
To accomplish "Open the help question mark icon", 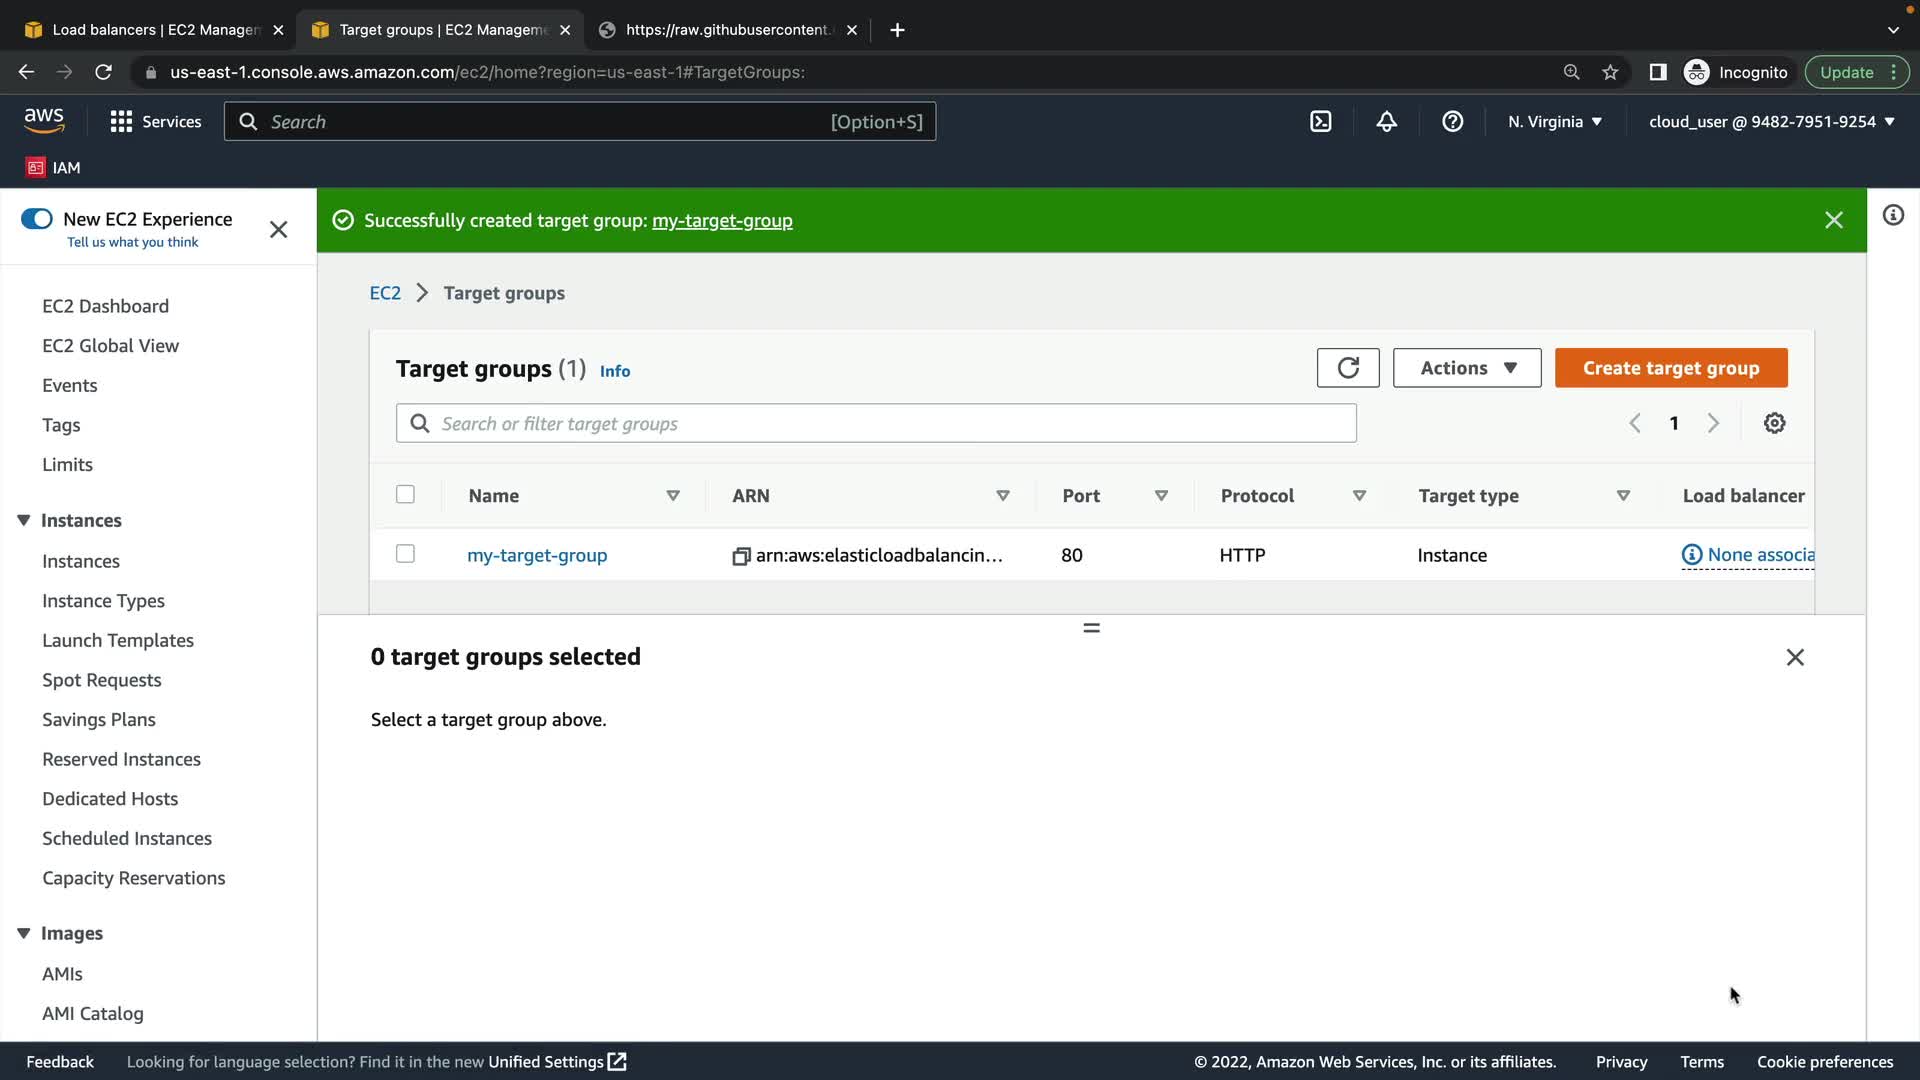I will coord(1452,122).
